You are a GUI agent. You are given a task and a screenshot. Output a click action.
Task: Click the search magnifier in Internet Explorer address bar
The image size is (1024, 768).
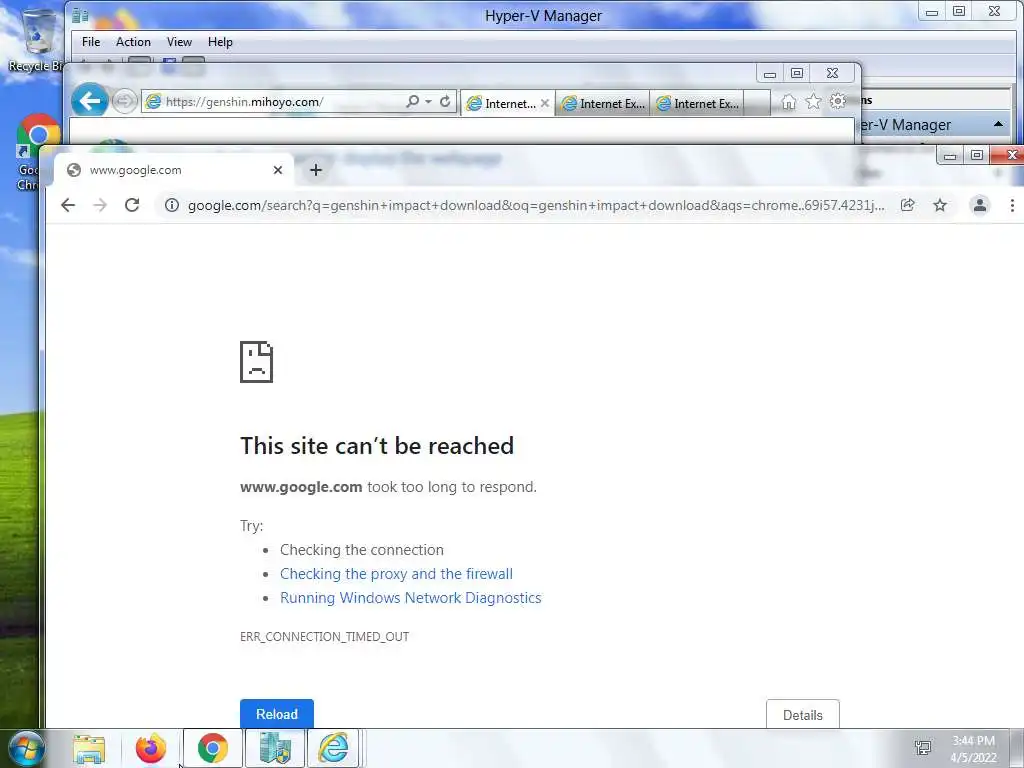coord(413,102)
